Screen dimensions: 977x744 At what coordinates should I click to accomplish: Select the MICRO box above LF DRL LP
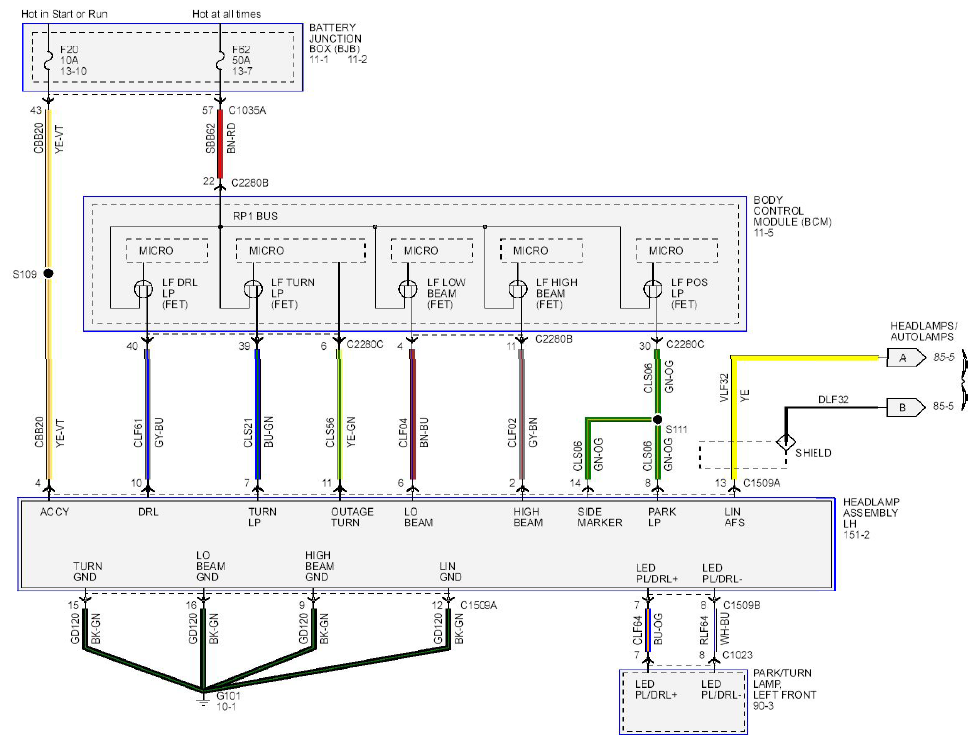point(166,250)
